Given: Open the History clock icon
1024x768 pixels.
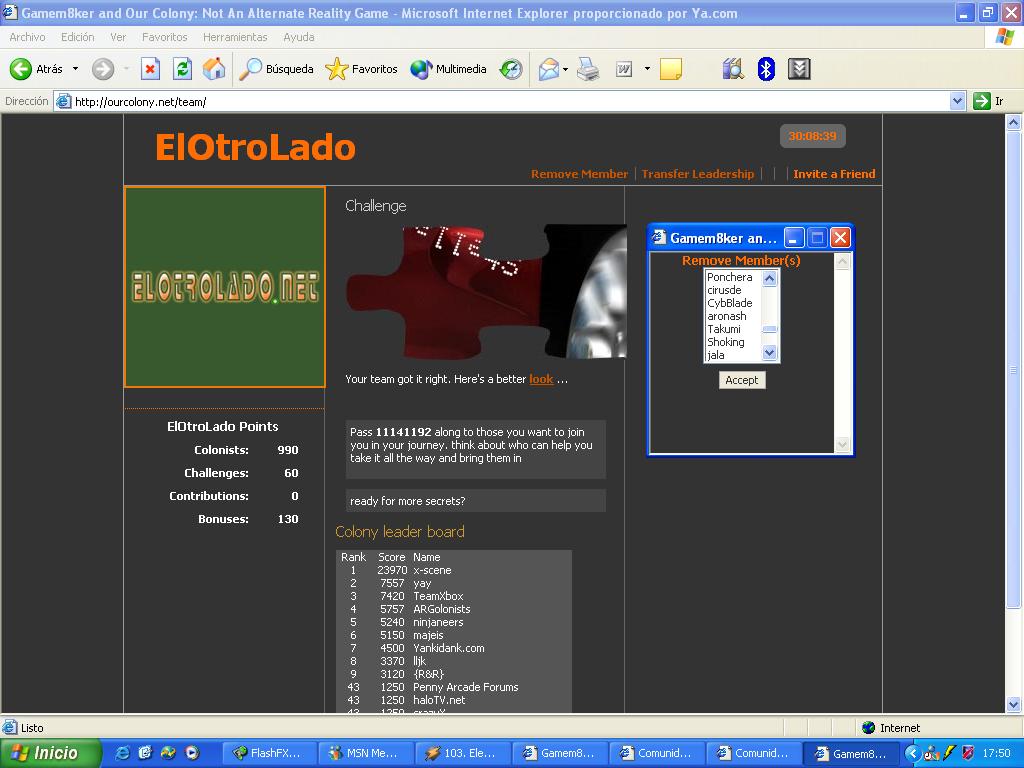Looking at the screenshot, I should click(511, 69).
